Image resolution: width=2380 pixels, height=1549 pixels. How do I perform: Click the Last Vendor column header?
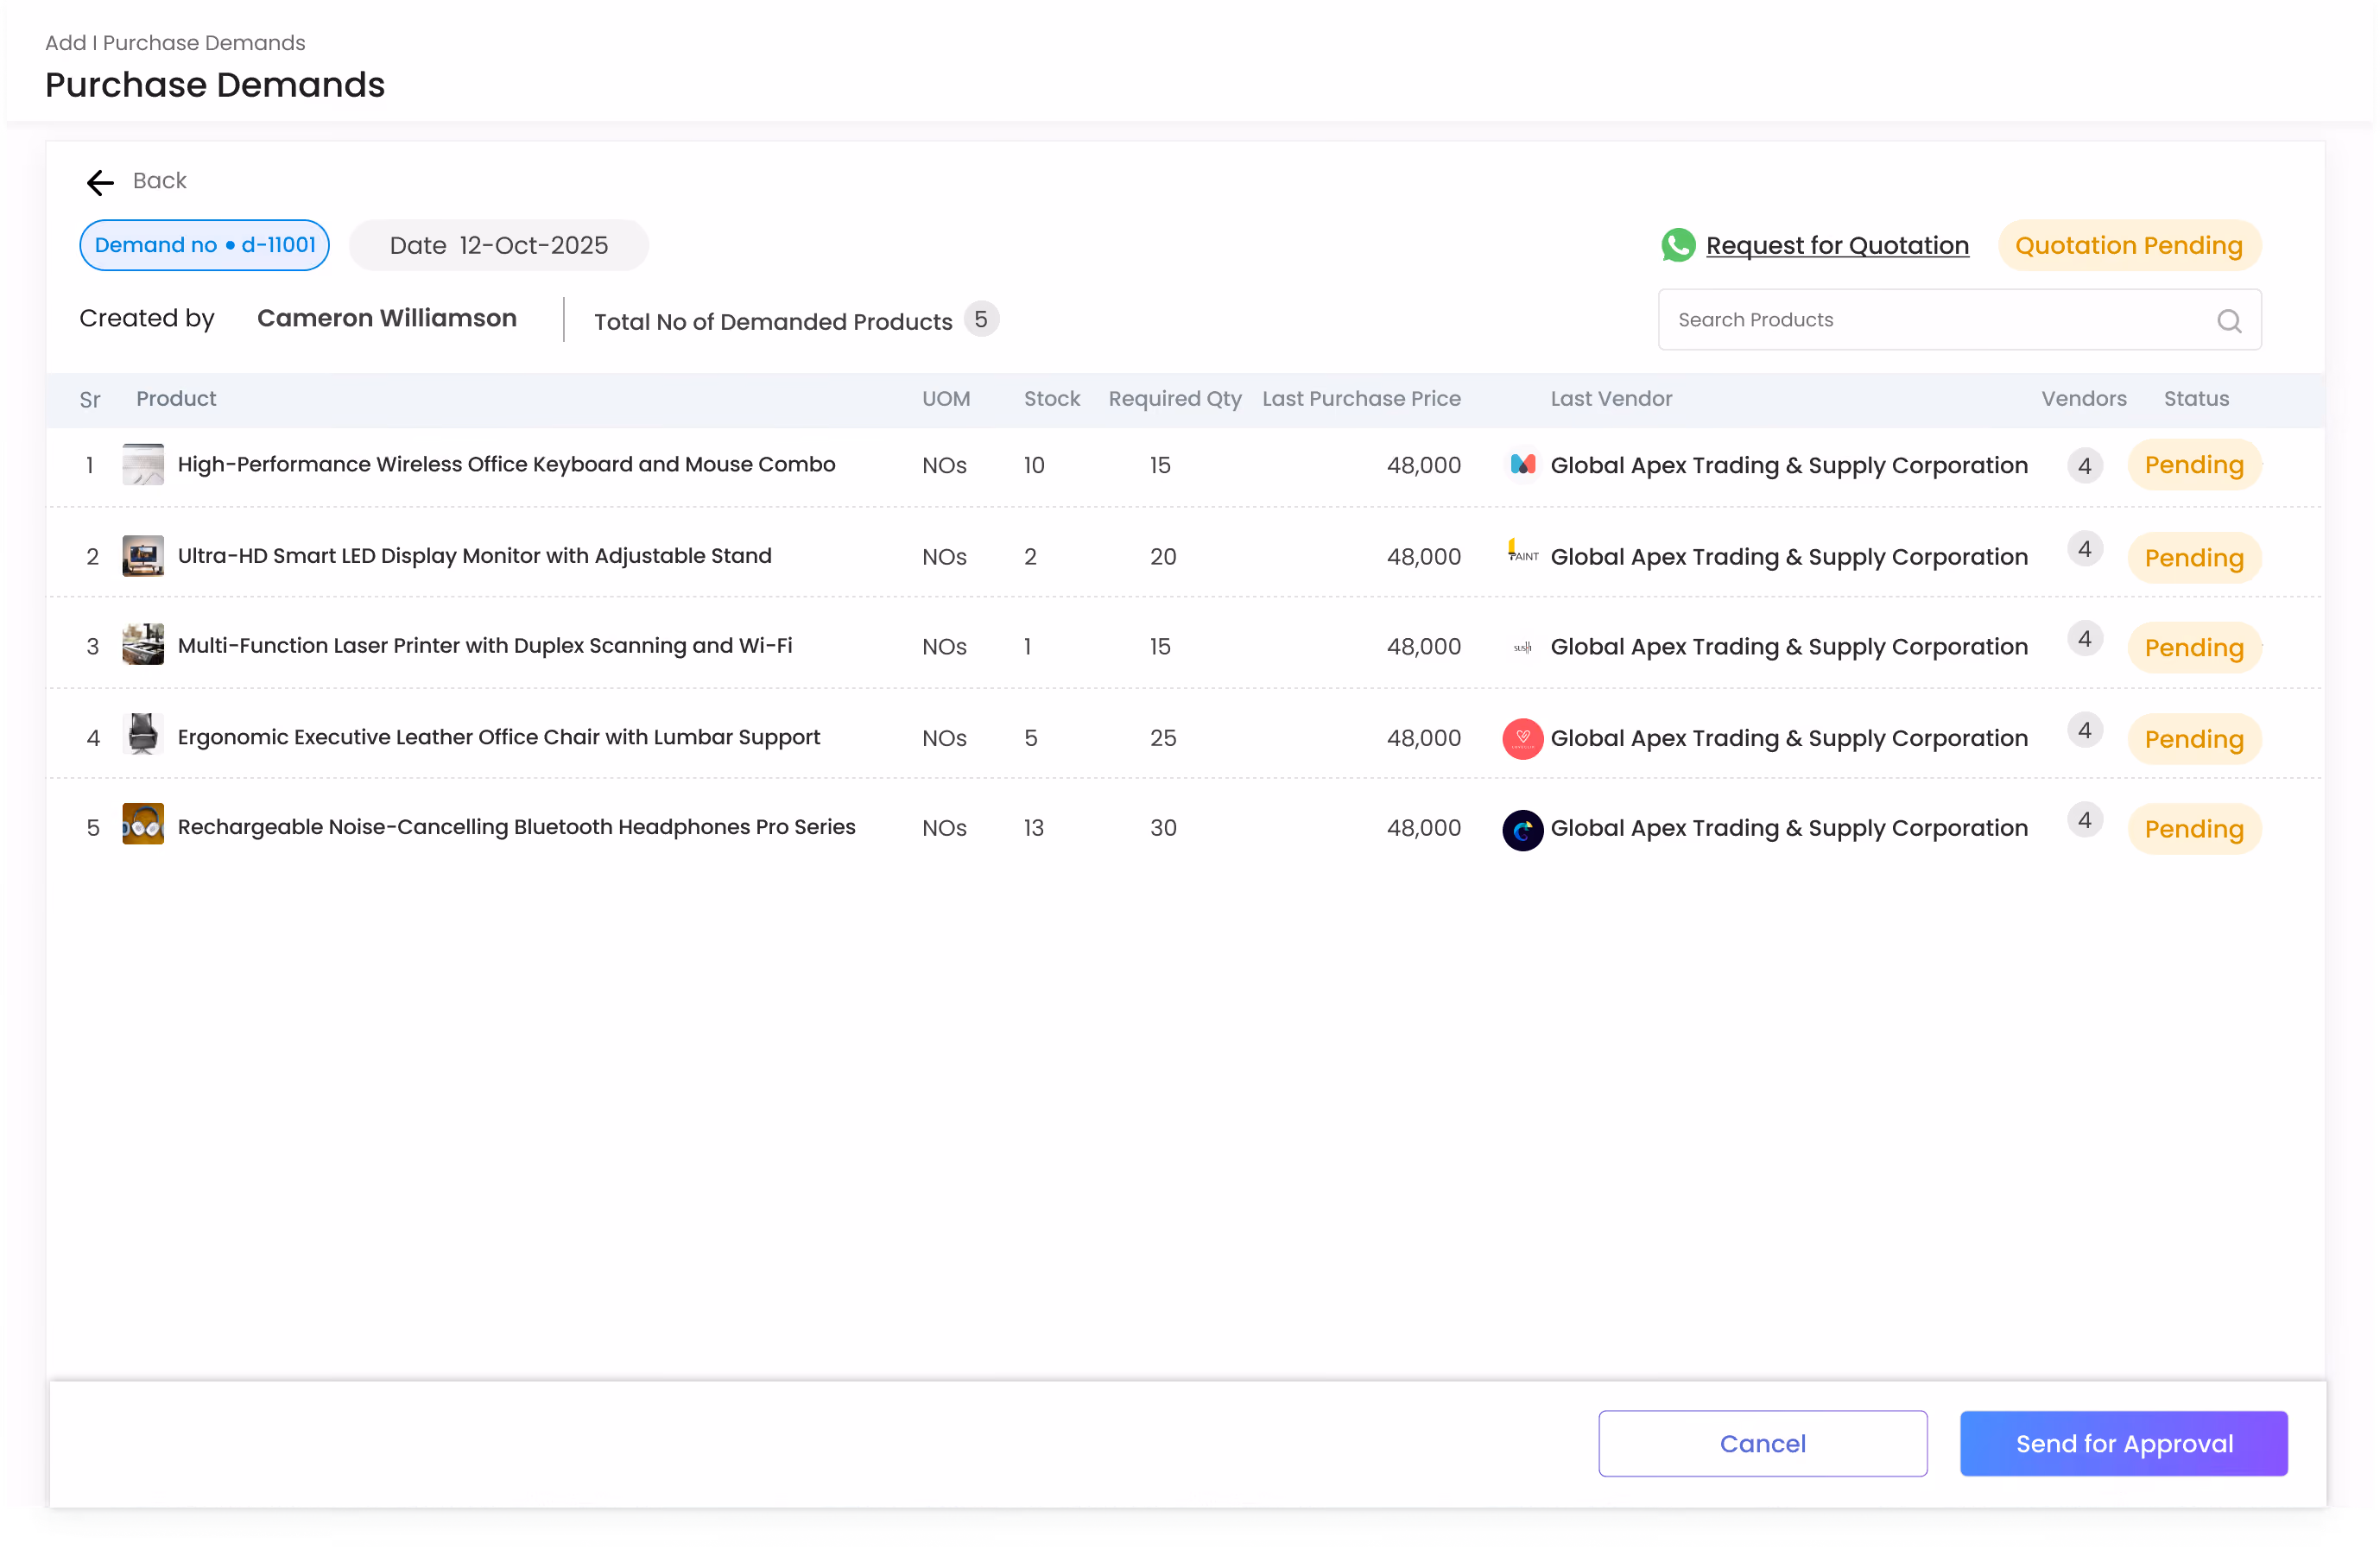1610,399
